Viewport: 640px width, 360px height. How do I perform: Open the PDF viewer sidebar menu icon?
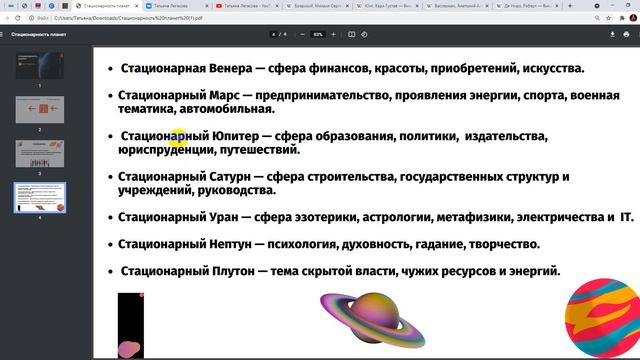(x=1, y=34)
